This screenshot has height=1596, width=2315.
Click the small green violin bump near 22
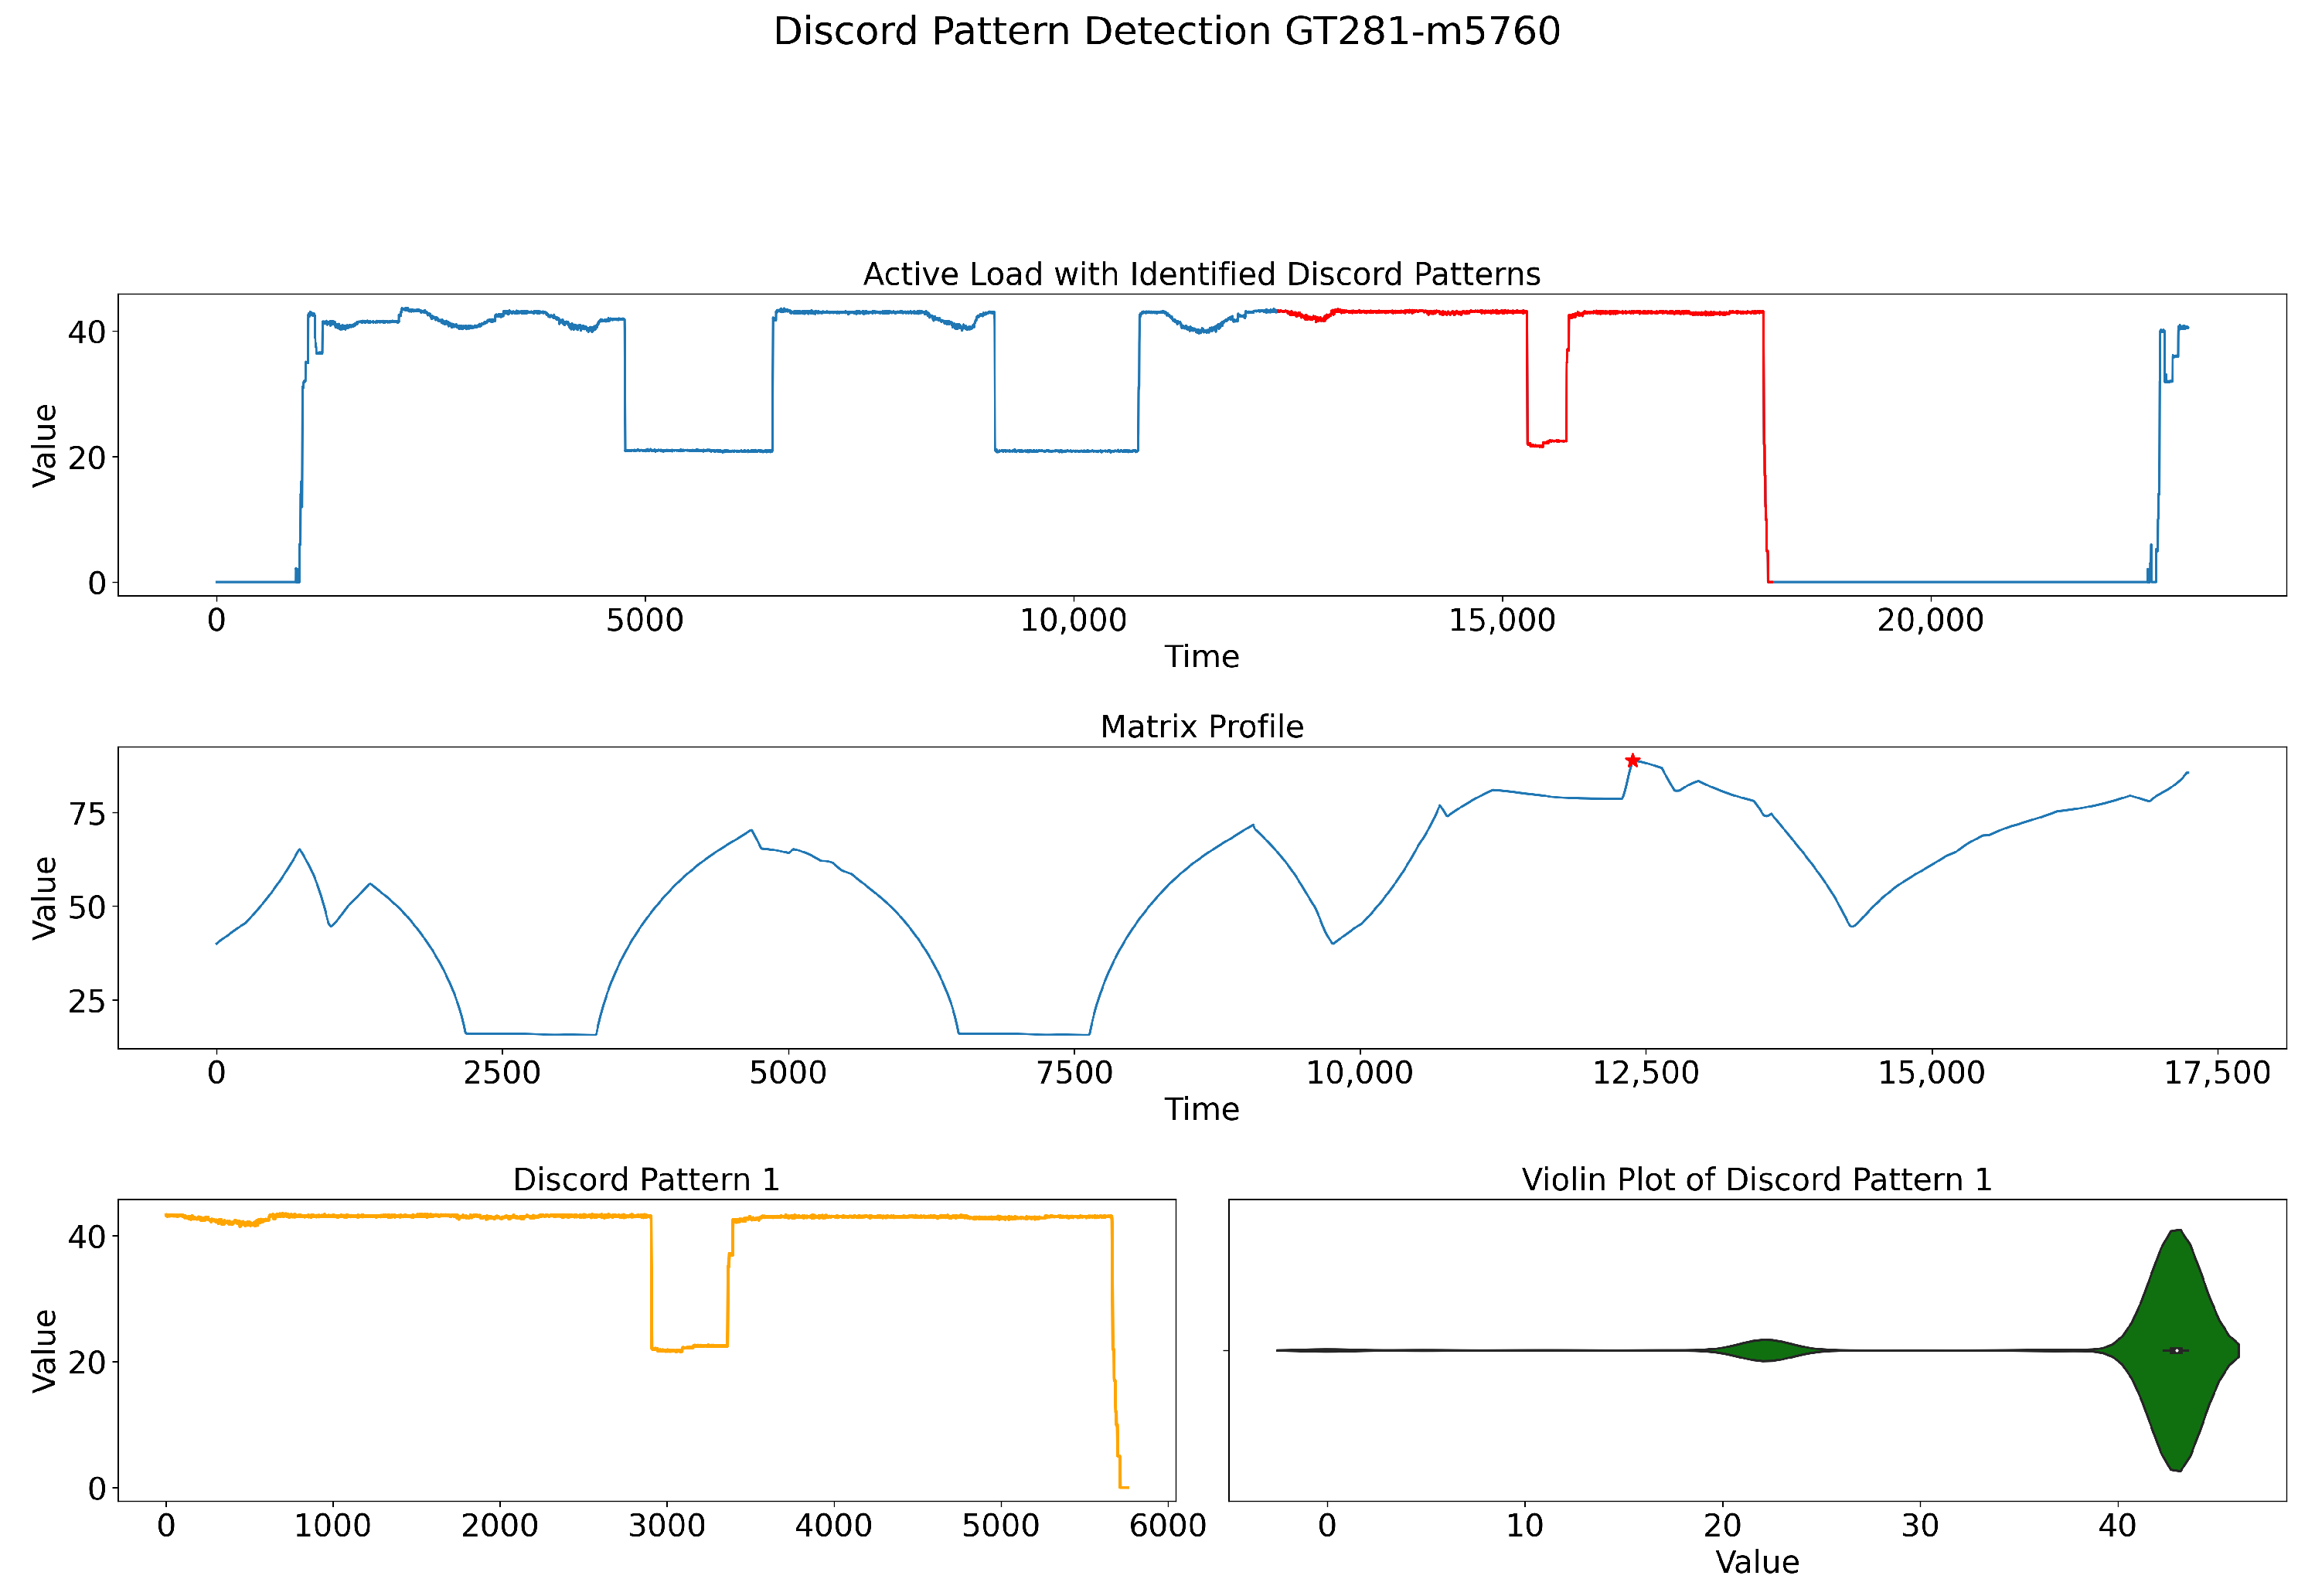(x=1766, y=1350)
